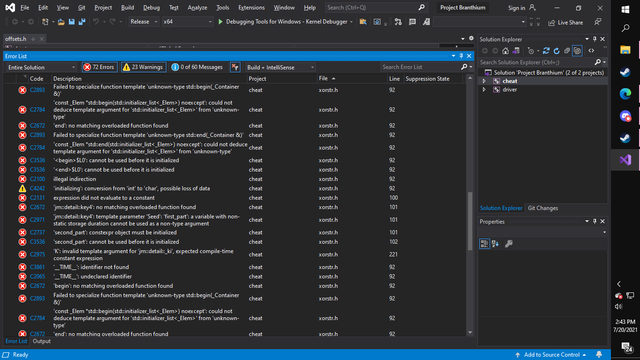This screenshot has width=640, height=360.
Task: Refresh the Solution Explorer
Action: [x=556, y=51]
